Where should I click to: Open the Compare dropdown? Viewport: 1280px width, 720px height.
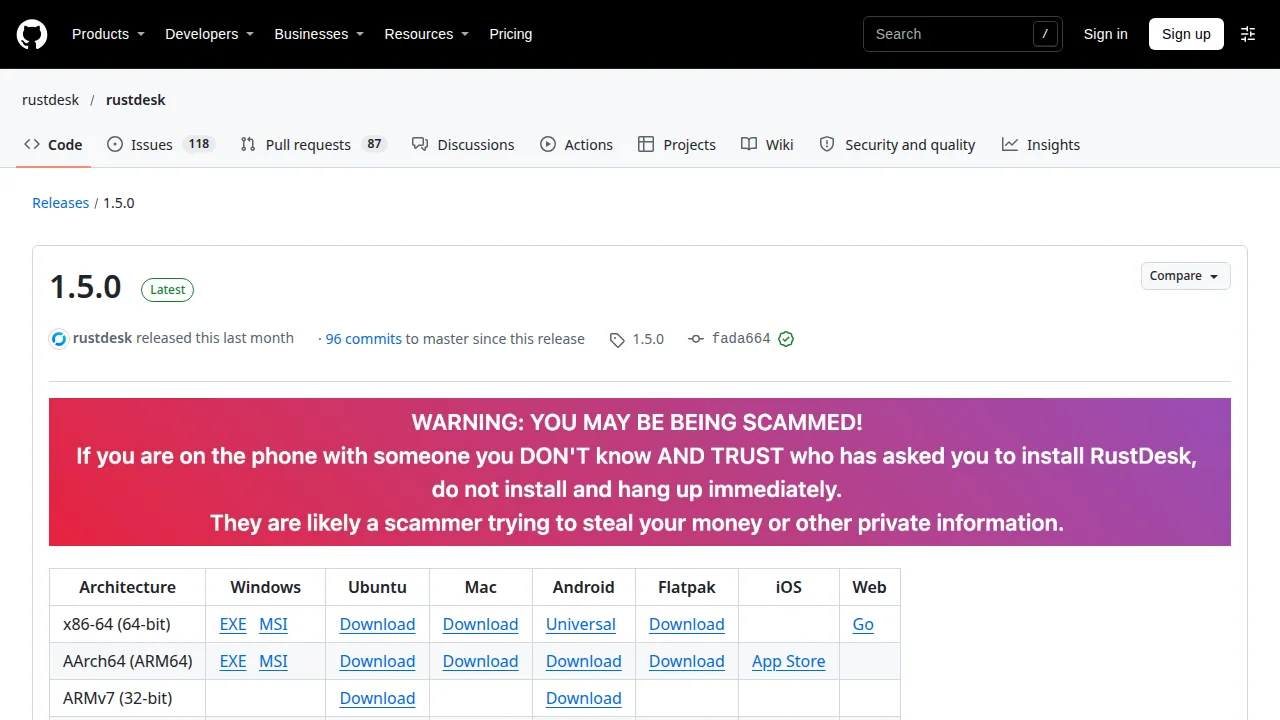coord(1185,276)
